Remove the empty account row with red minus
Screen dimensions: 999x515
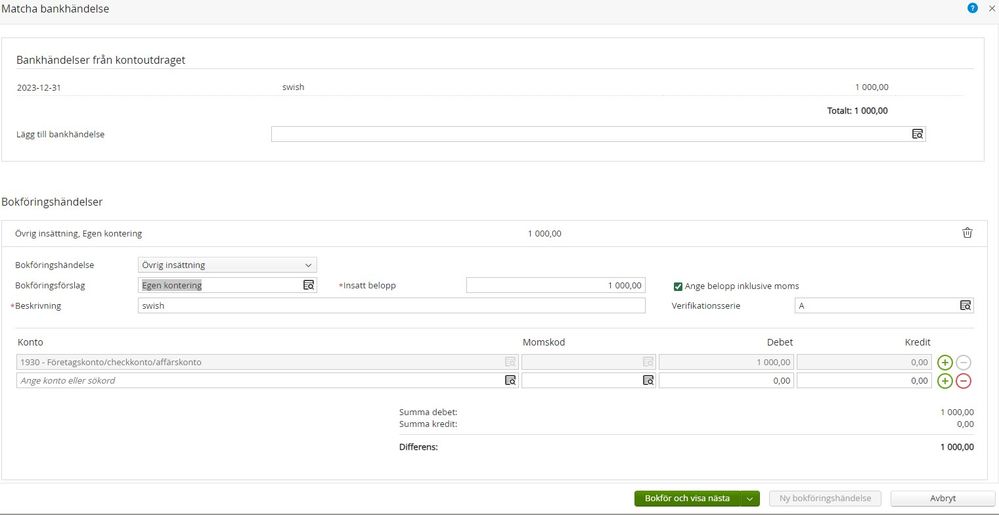coord(963,381)
